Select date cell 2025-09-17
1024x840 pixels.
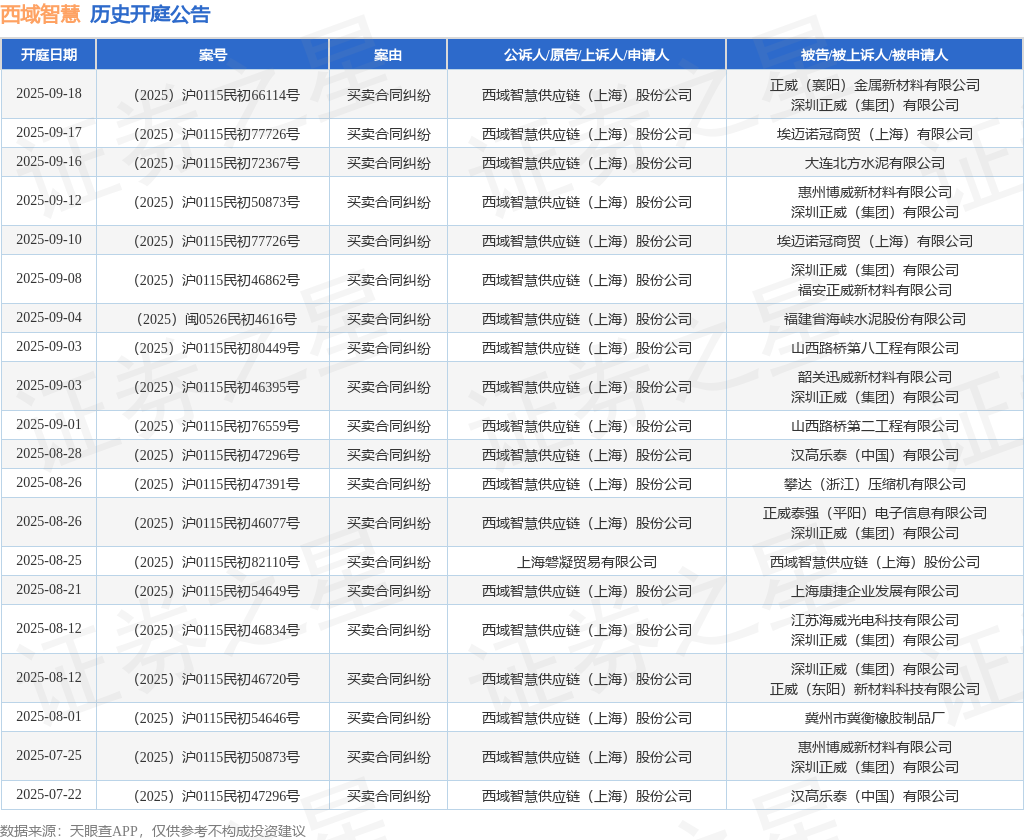[49, 133]
